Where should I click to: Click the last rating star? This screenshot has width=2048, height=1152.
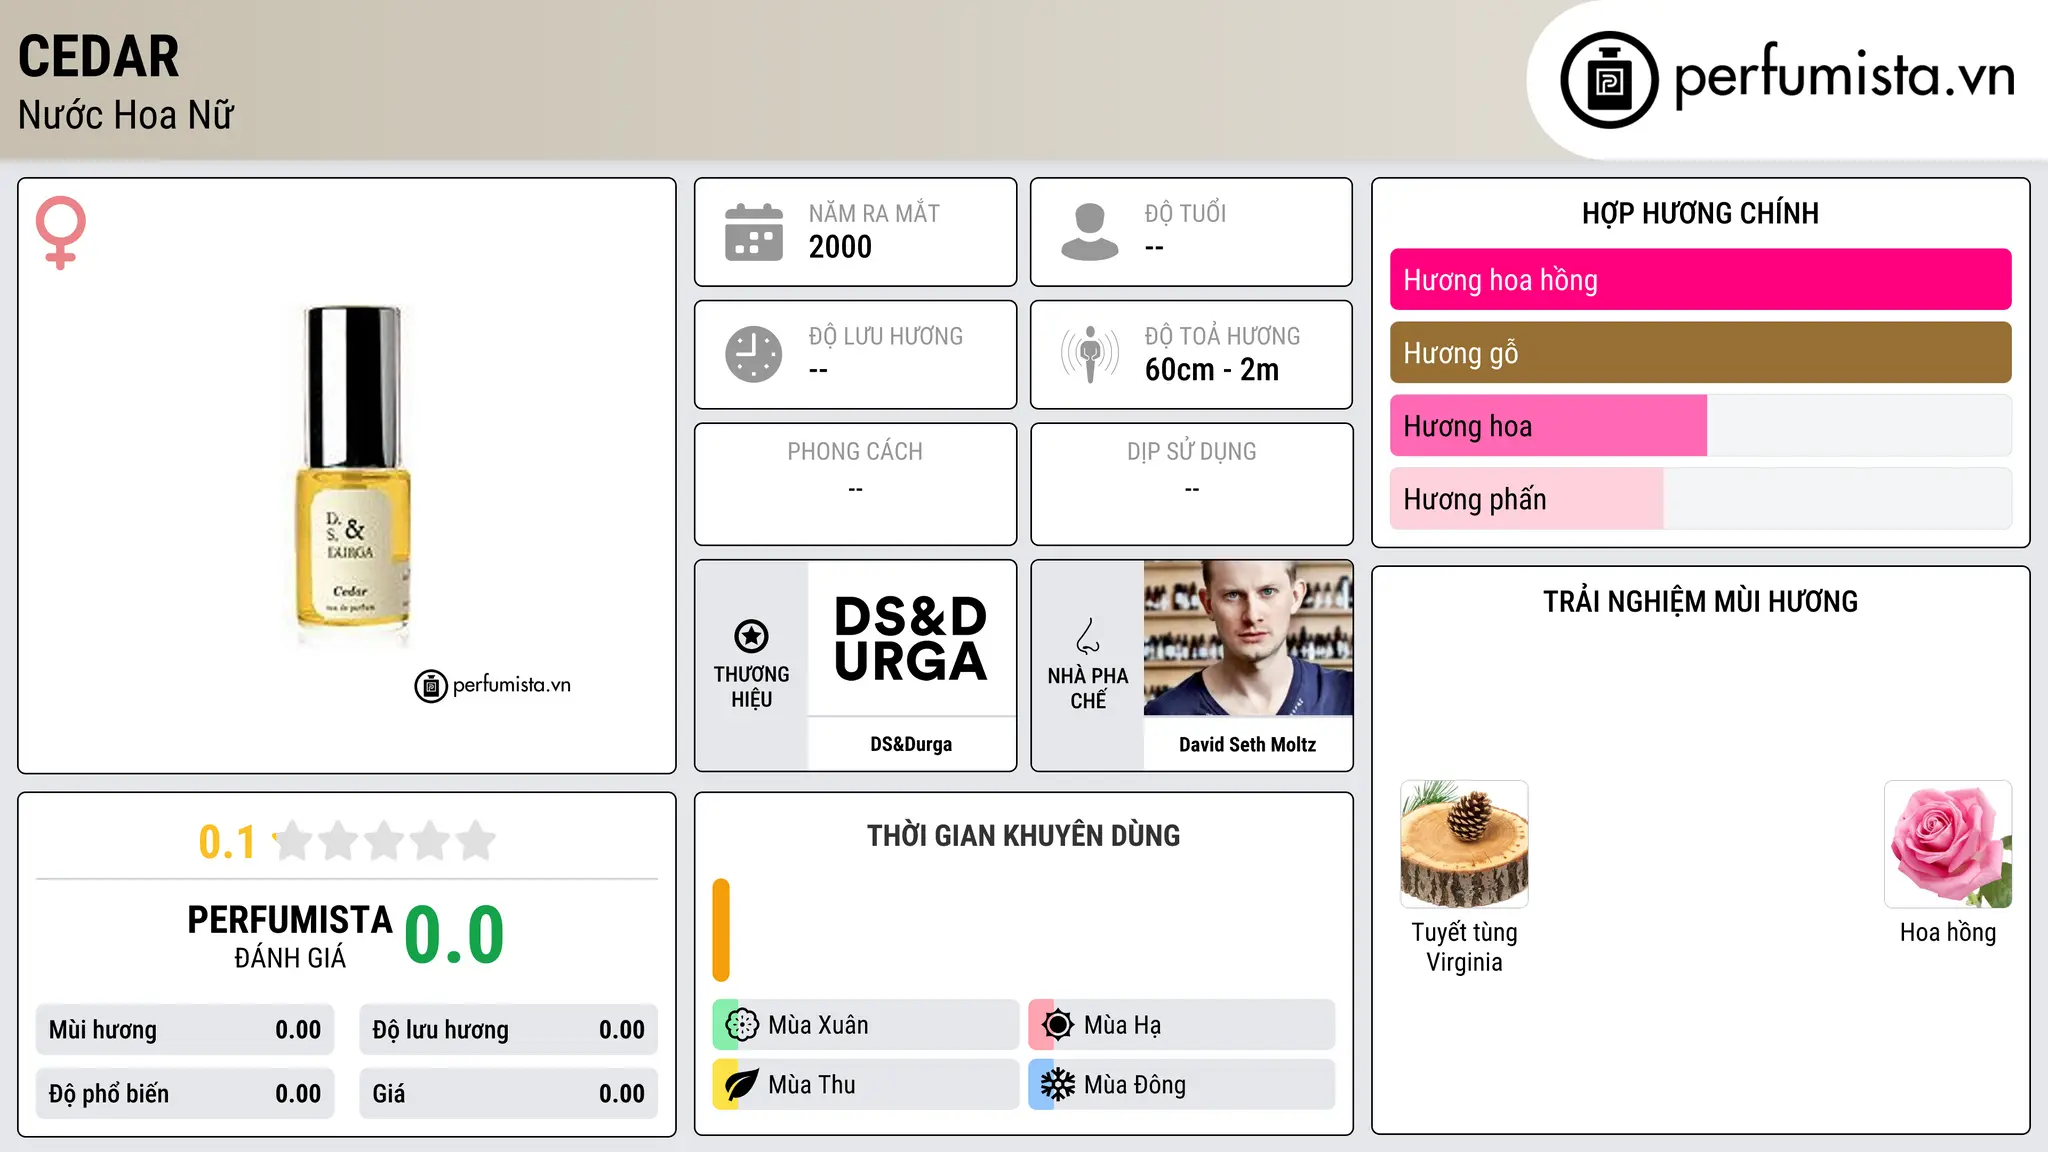(476, 841)
